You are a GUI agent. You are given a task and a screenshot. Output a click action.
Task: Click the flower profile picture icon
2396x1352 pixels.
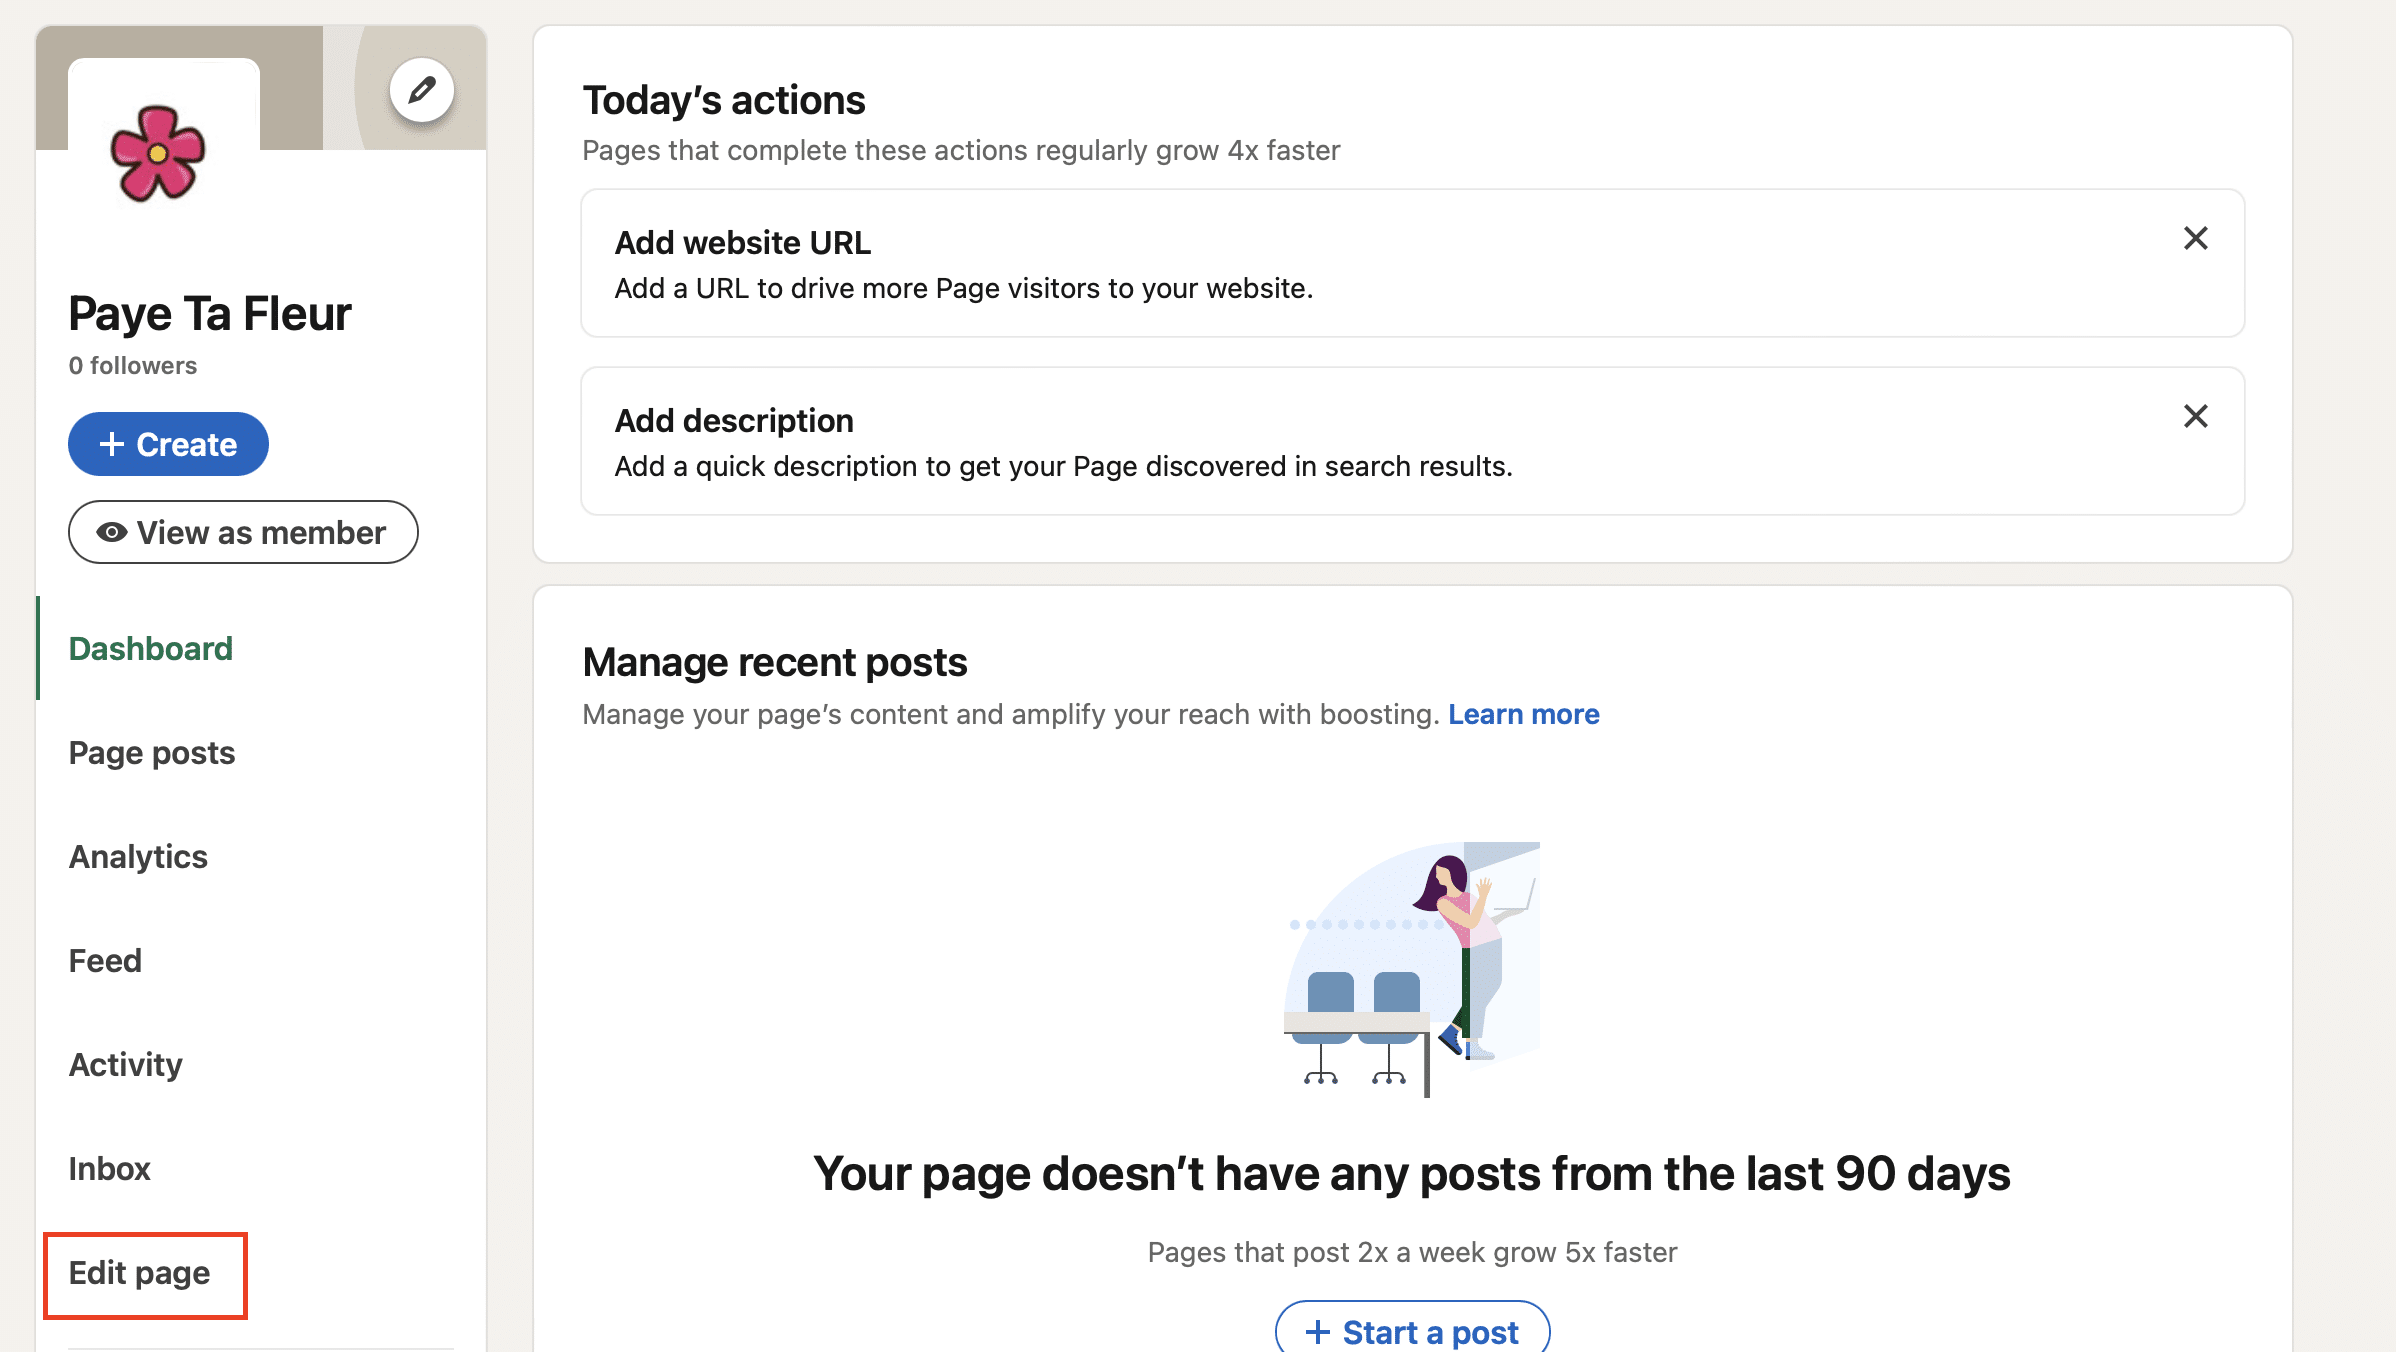coord(161,155)
